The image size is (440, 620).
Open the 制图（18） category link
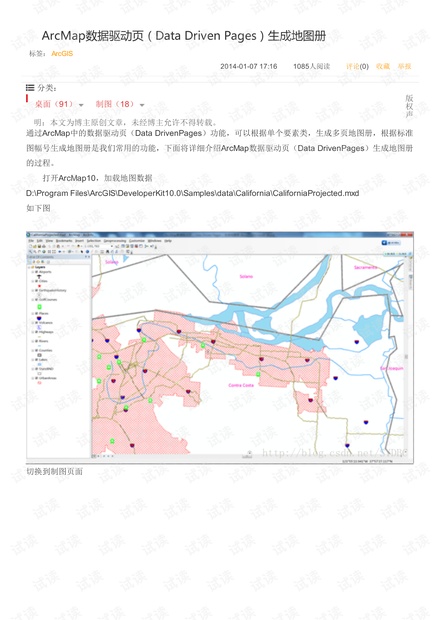pos(115,104)
